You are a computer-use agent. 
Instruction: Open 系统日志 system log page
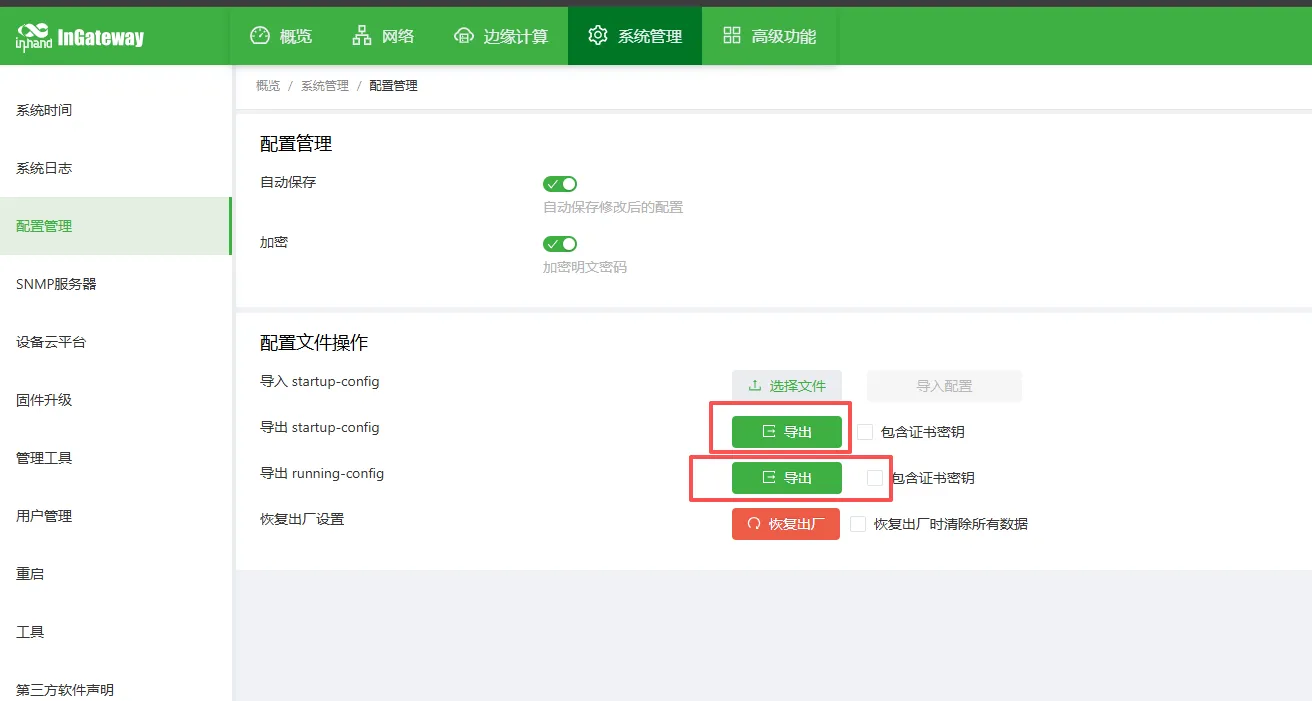pos(115,168)
